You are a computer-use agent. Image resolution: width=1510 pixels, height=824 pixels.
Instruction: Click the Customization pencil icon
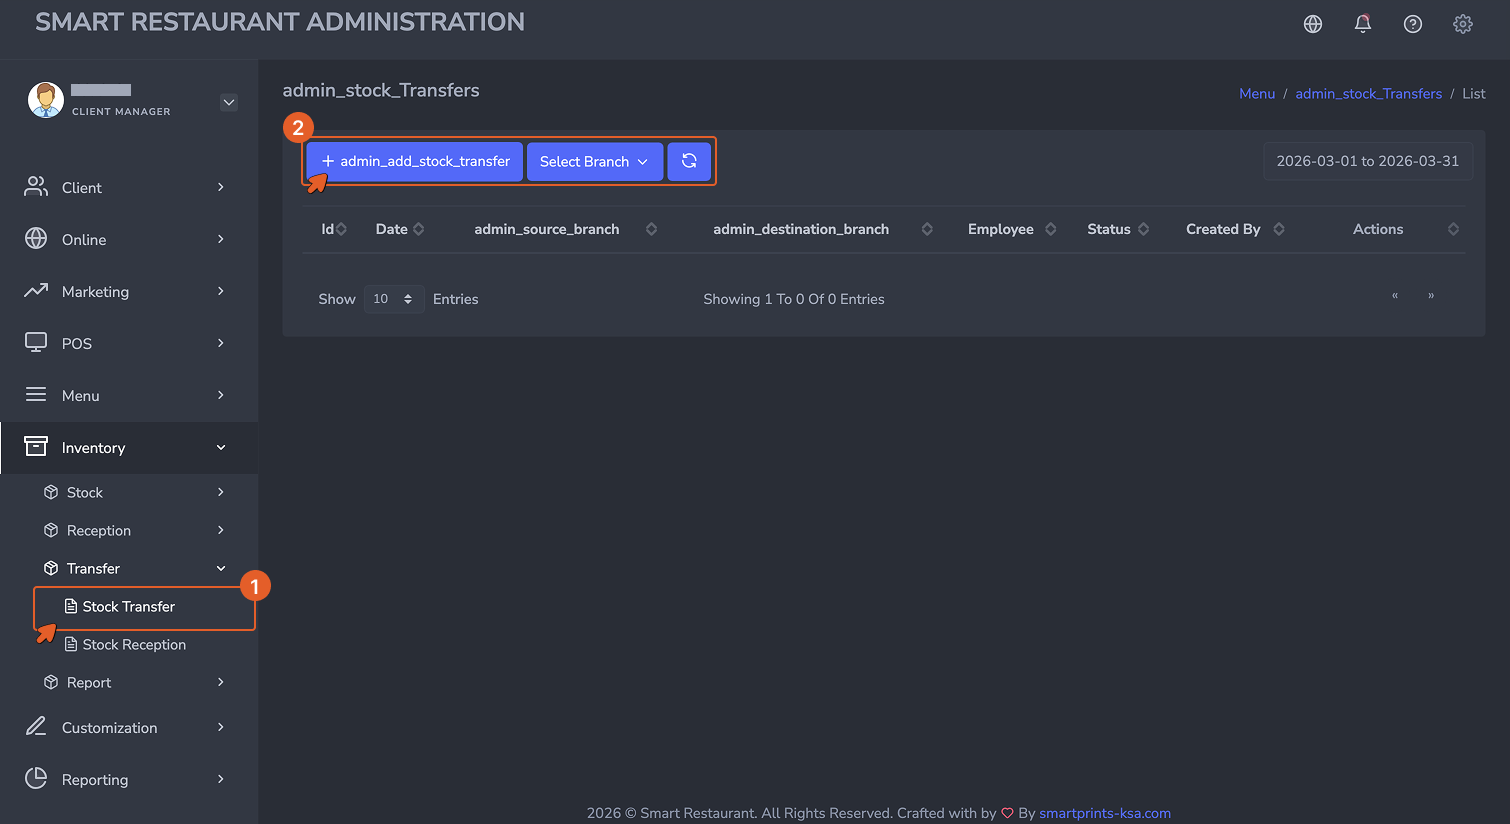pos(36,727)
